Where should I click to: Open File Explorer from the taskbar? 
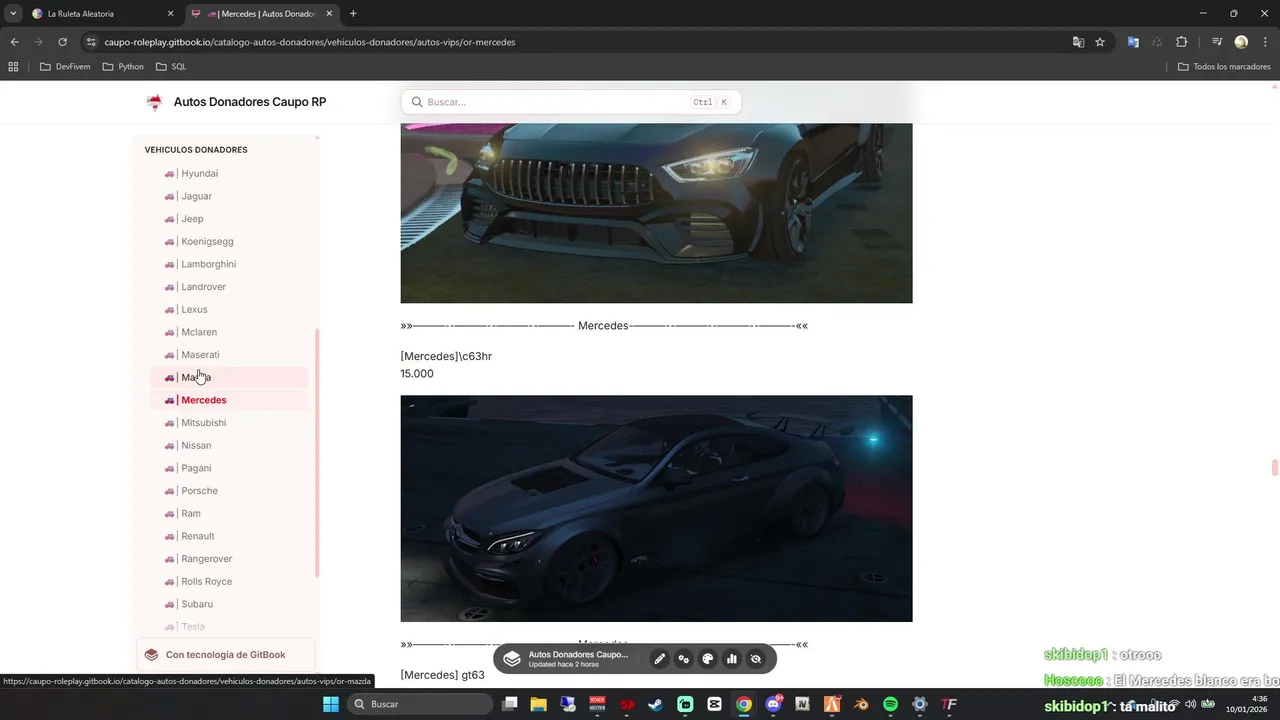coord(538,704)
